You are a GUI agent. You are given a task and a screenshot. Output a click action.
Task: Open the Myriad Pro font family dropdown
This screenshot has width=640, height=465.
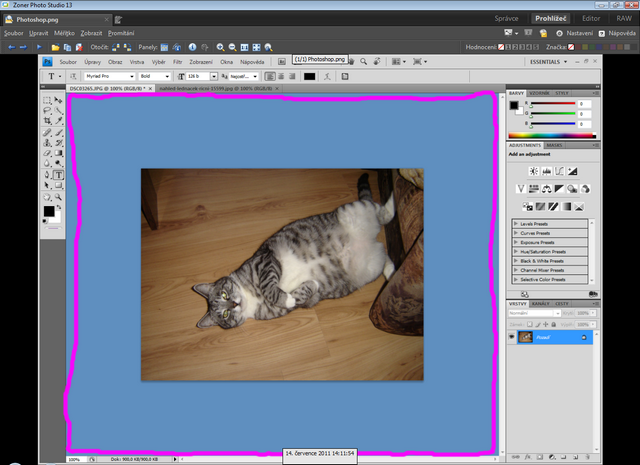[109, 76]
